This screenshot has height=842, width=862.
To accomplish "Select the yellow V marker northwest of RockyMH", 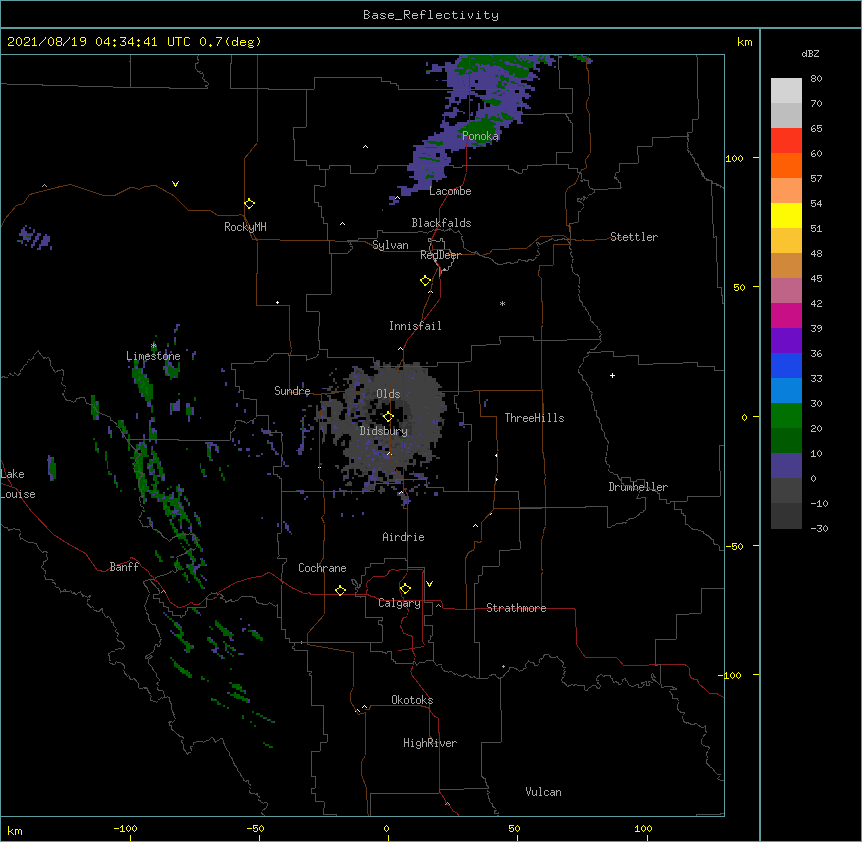I will 175,184.
